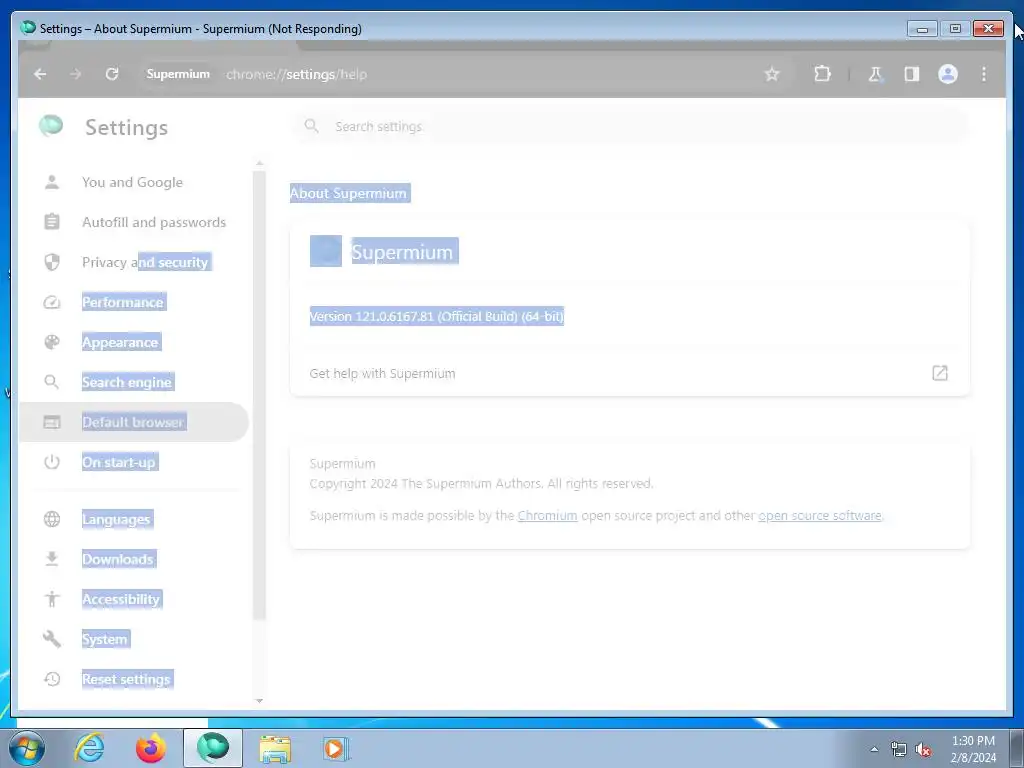
Task: Open the Experiments flask icon
Action: point(875,74)
